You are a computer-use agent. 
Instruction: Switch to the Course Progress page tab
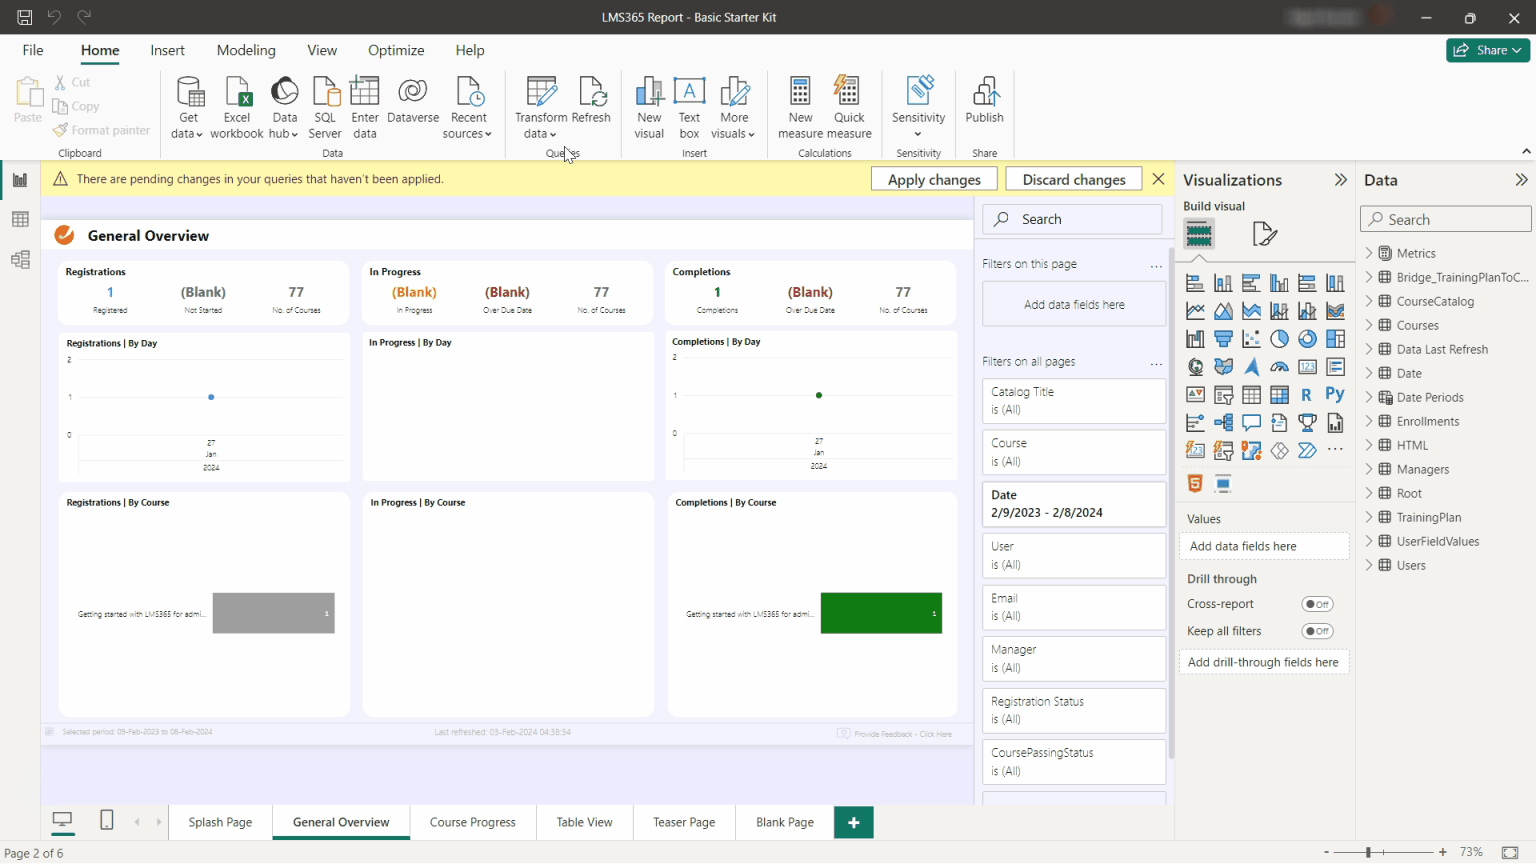(x=472, y=822)
